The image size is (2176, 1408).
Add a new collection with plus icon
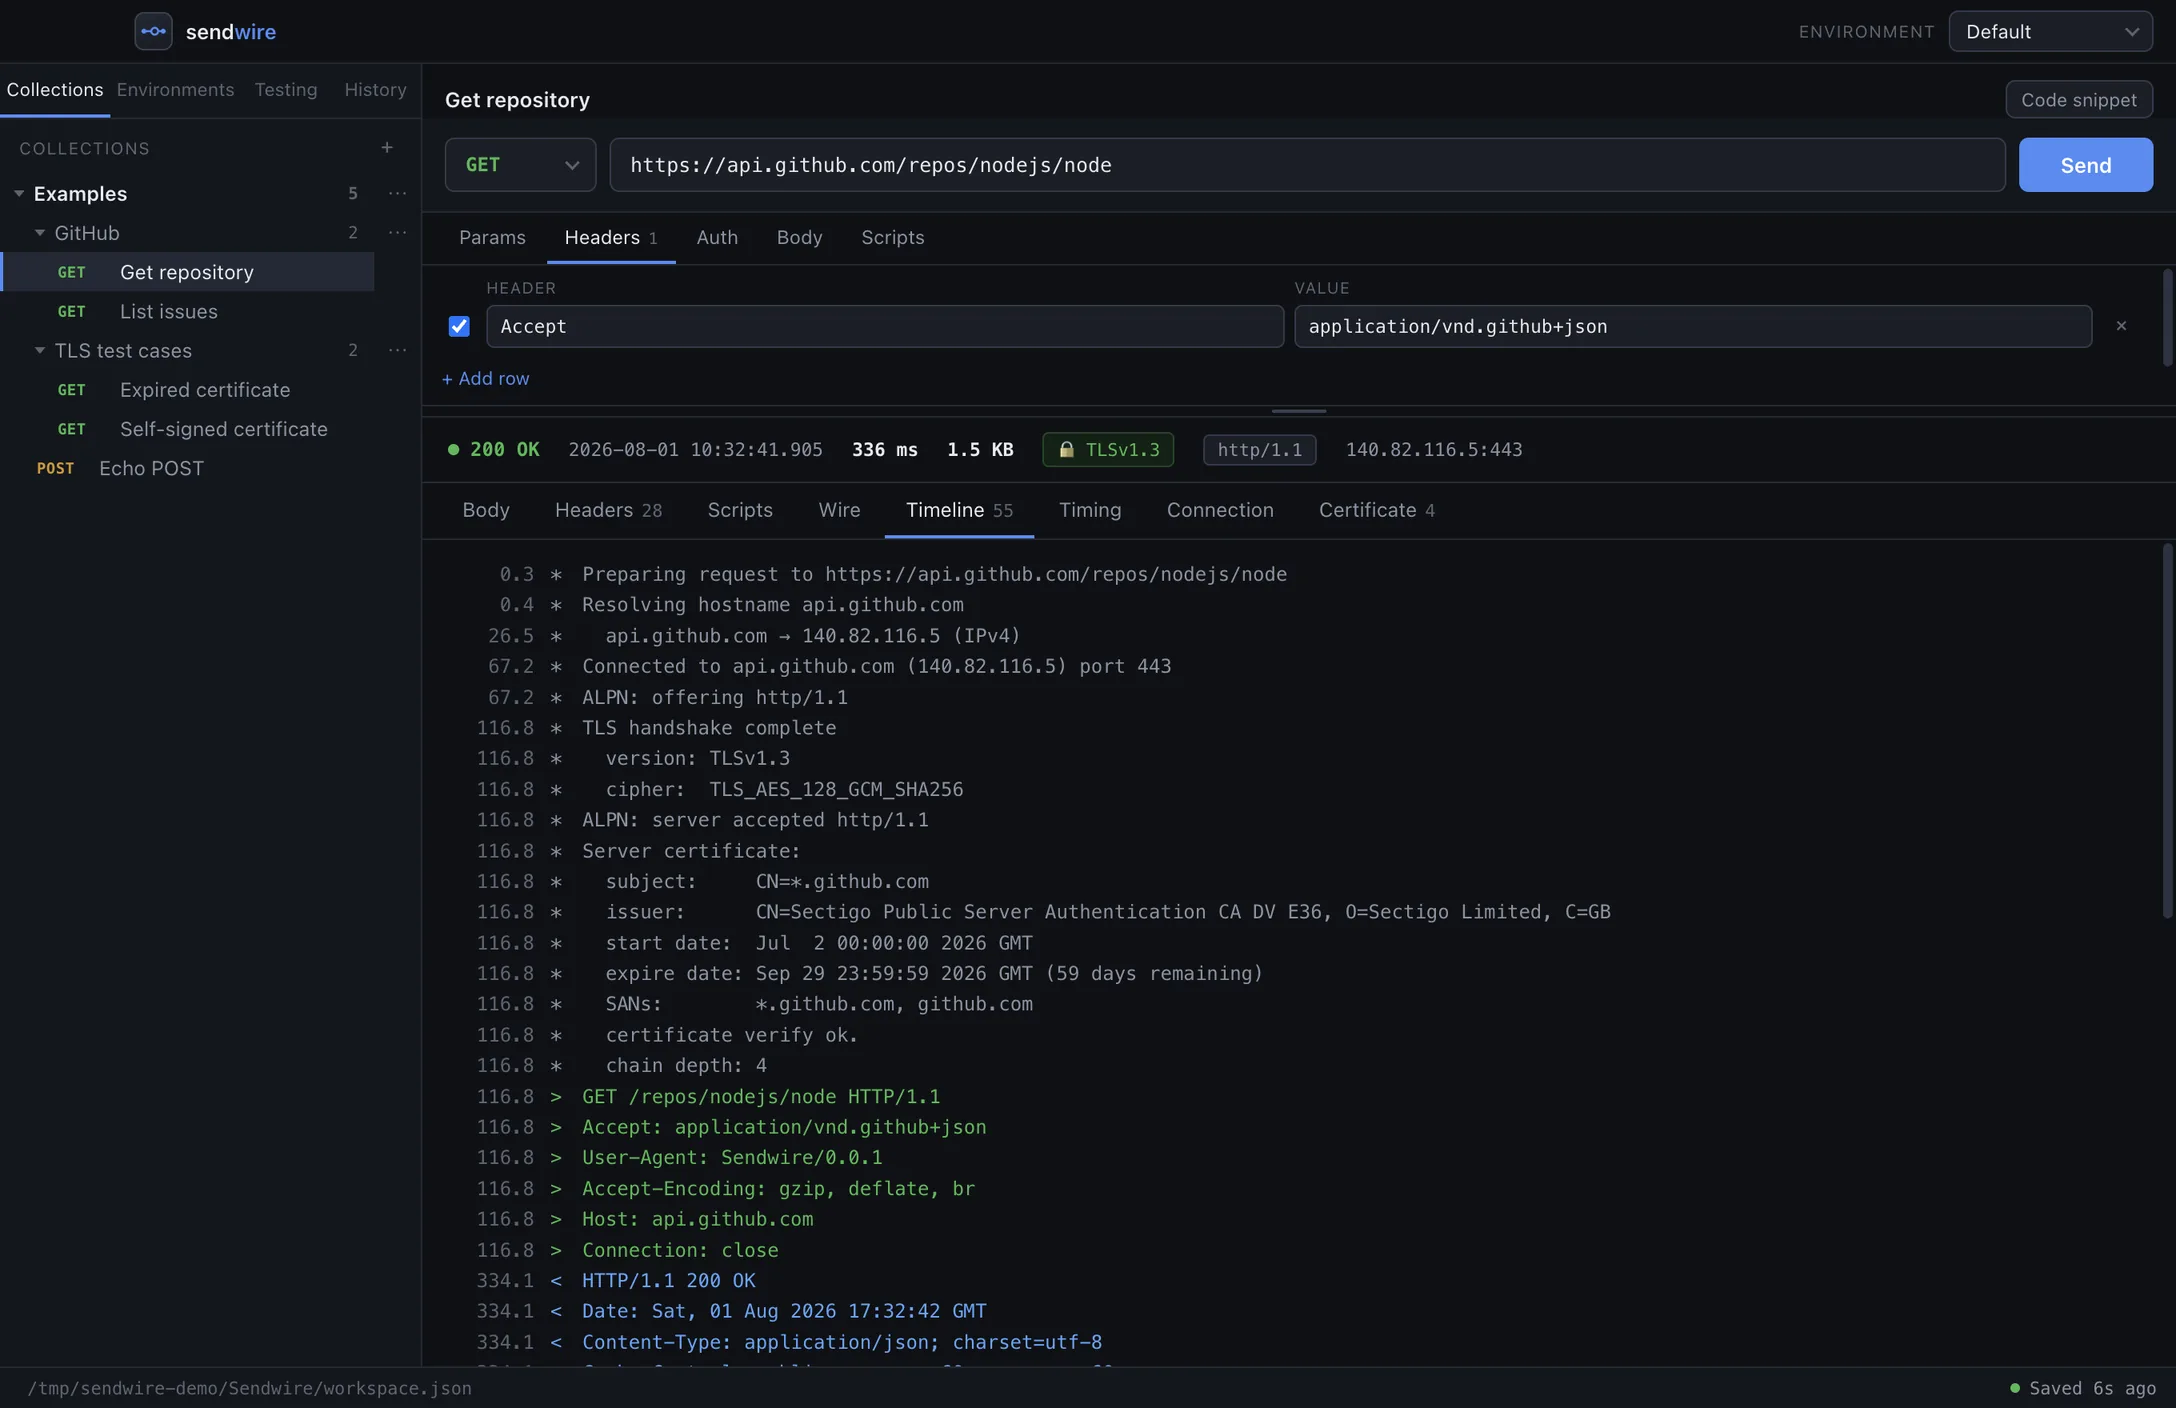(x=387, y=148)
